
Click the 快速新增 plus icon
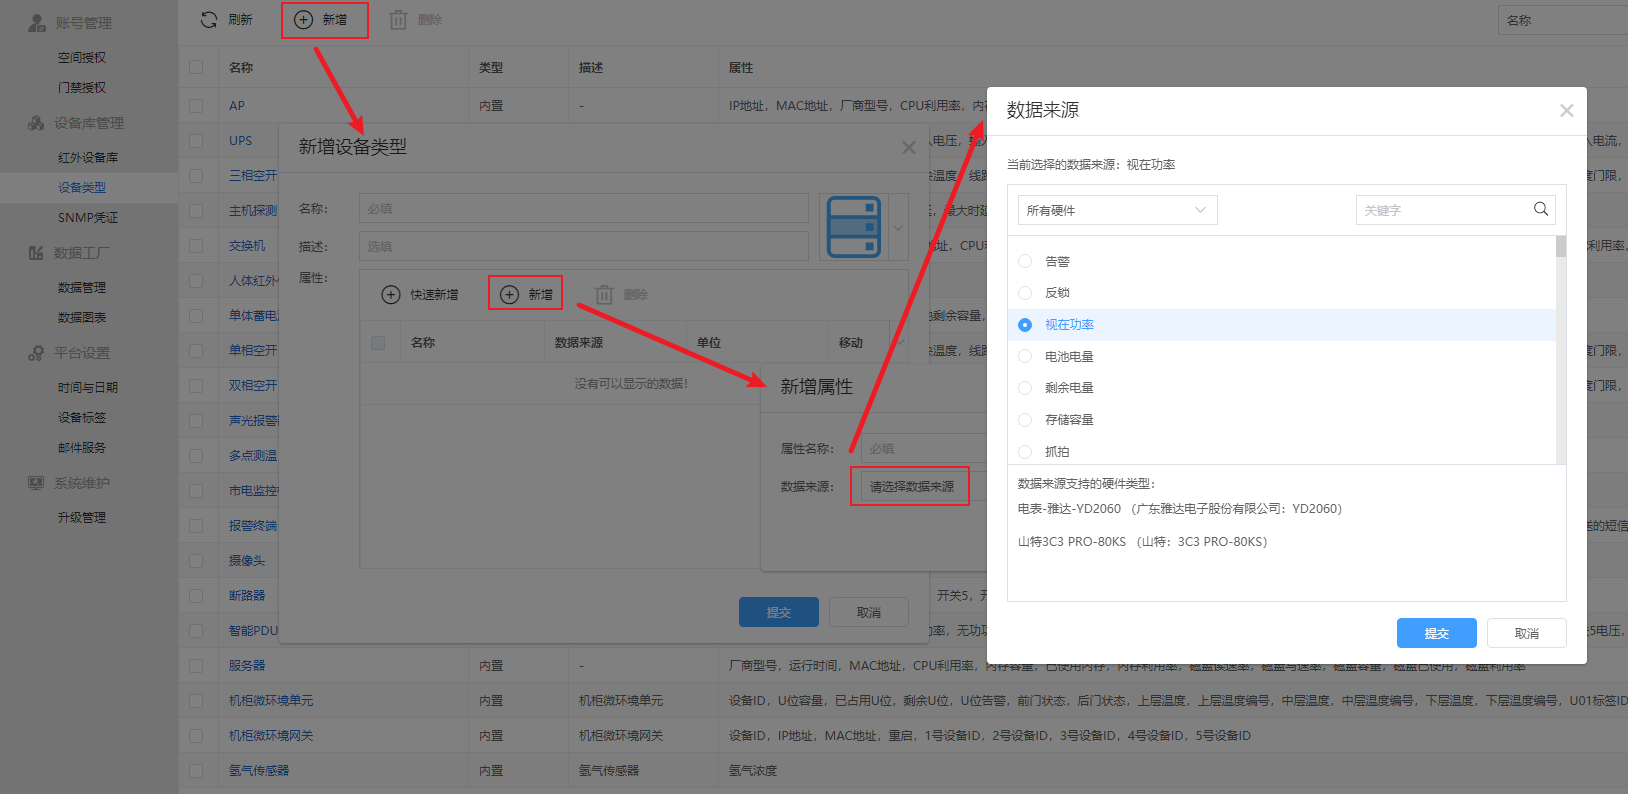tap(392, 295)
